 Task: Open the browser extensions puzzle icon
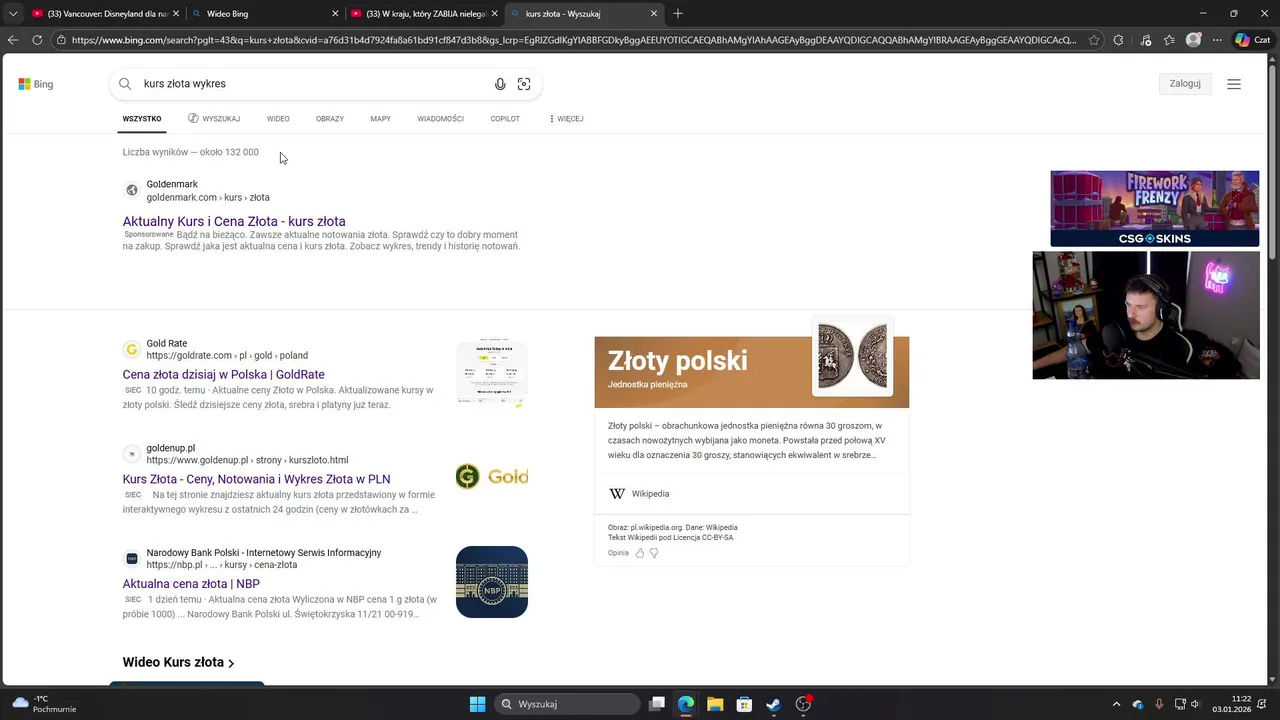click(x=1118, y=40)
